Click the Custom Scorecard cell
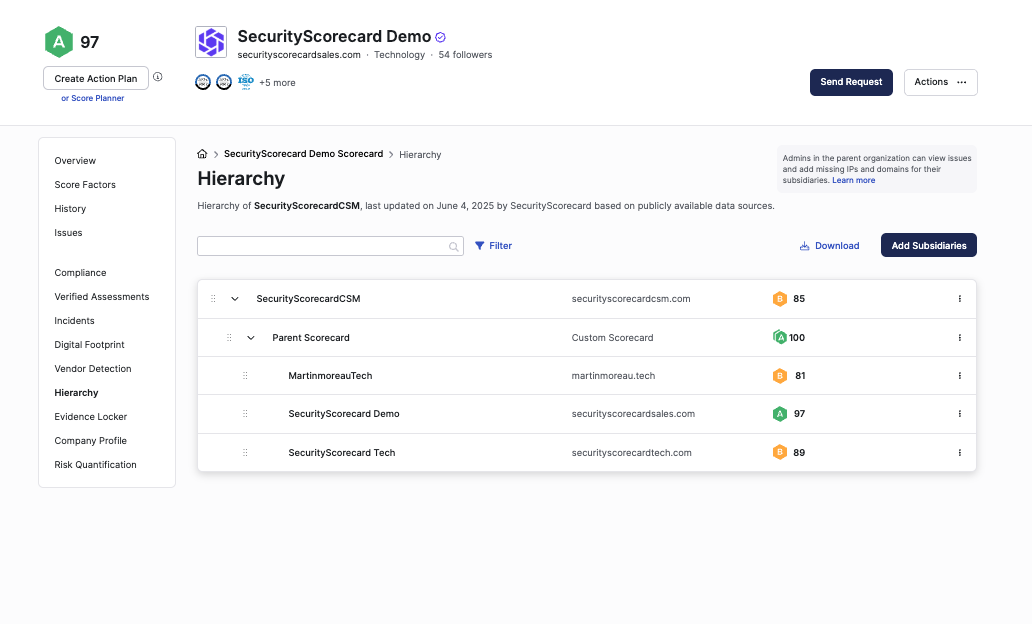Image resolution: width=1032 pixels, height=624 pixels. 612,338
